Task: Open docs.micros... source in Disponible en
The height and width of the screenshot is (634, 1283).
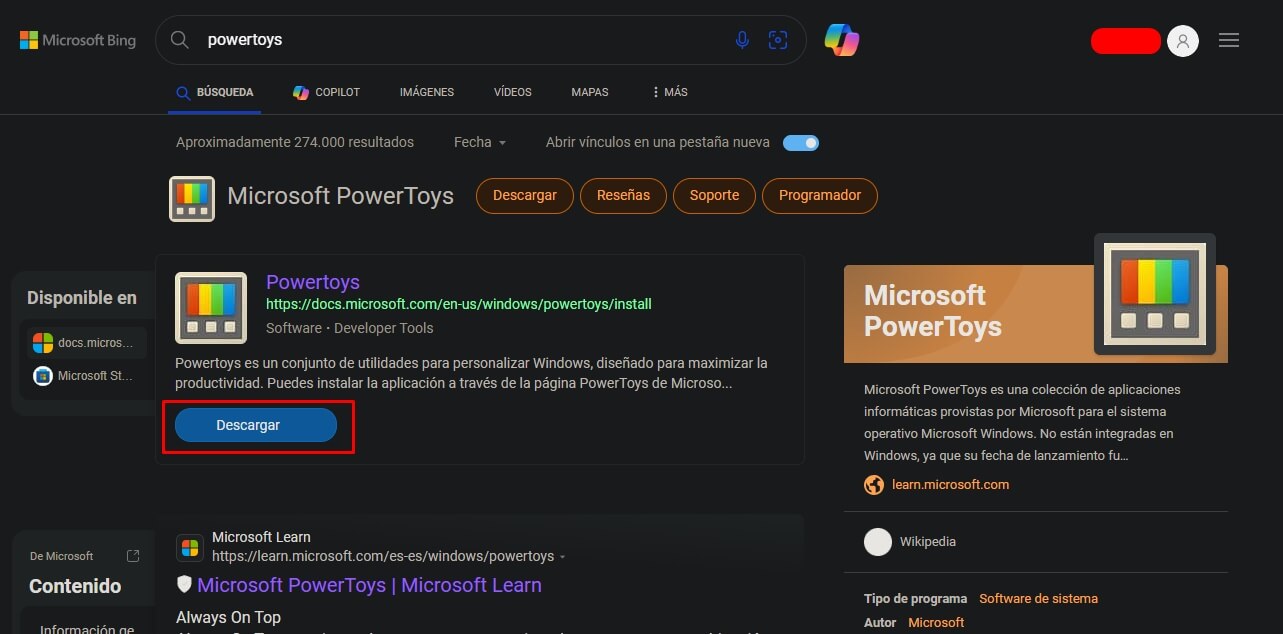Action: (84, 343)
